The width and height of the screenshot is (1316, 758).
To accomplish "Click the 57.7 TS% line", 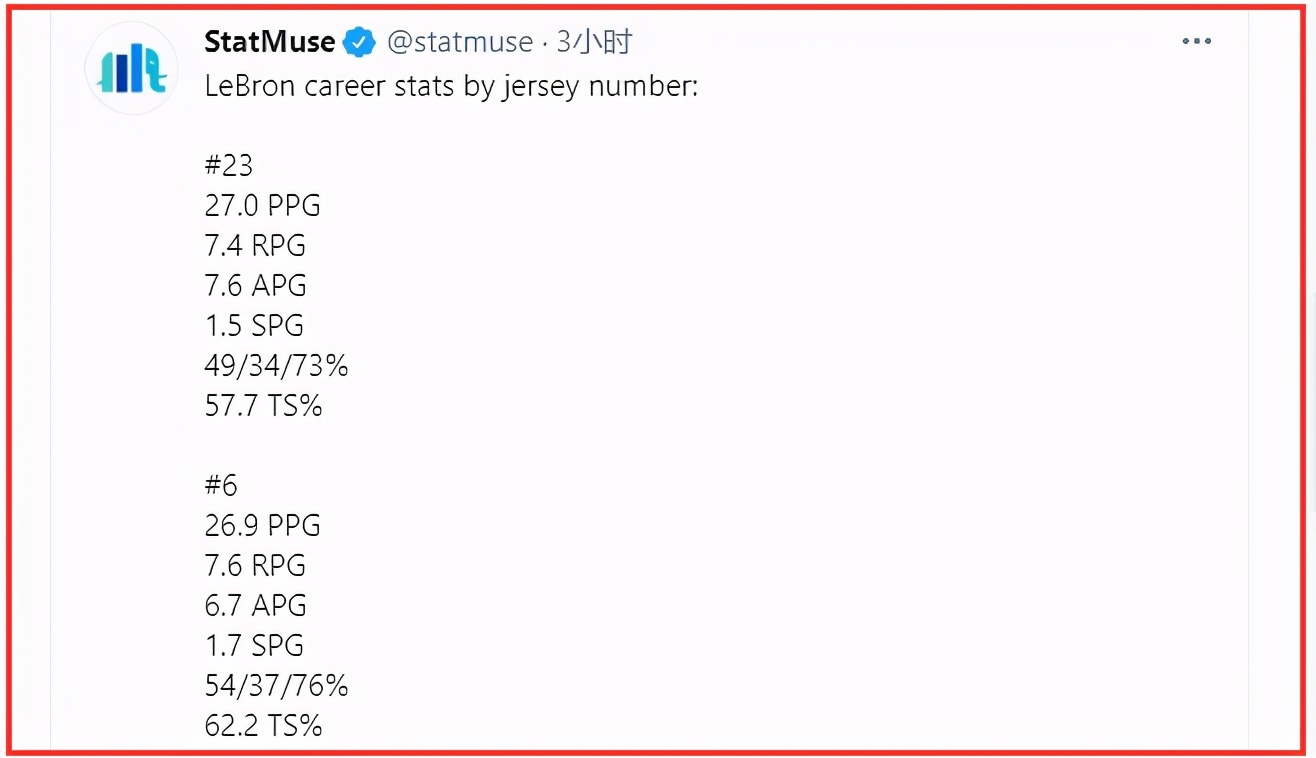I will (263, 406).
